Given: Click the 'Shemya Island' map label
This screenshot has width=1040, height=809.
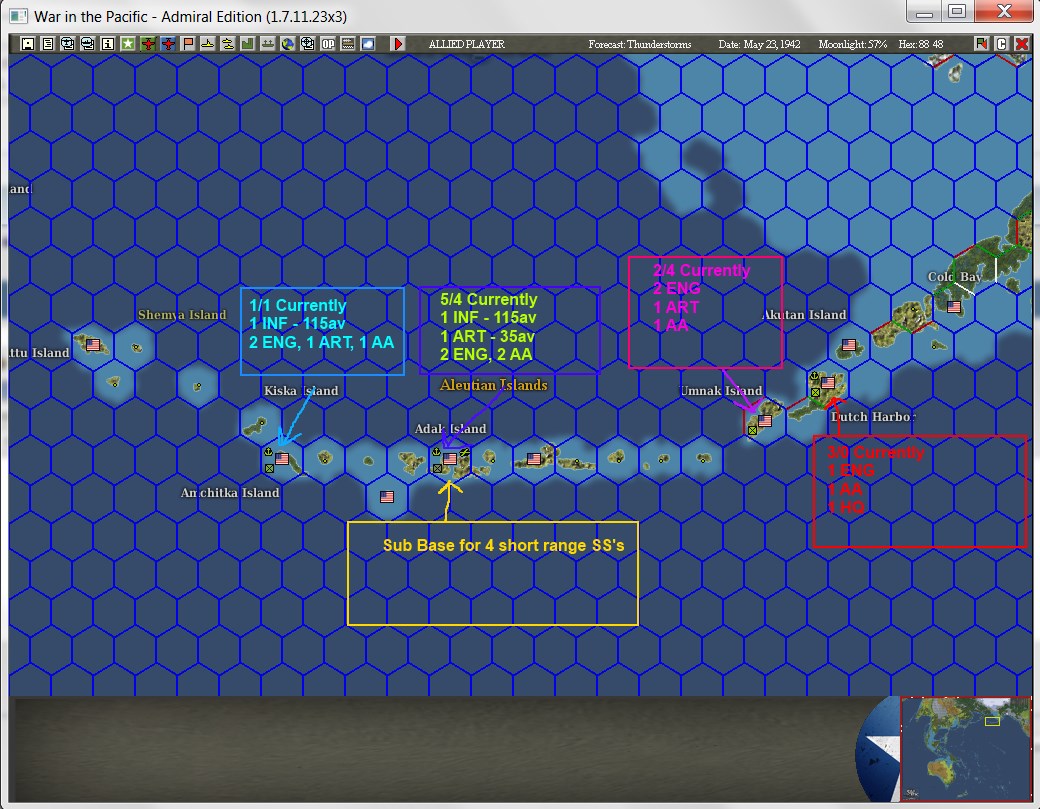Looking at the screenshot, I should pos(182,314).
